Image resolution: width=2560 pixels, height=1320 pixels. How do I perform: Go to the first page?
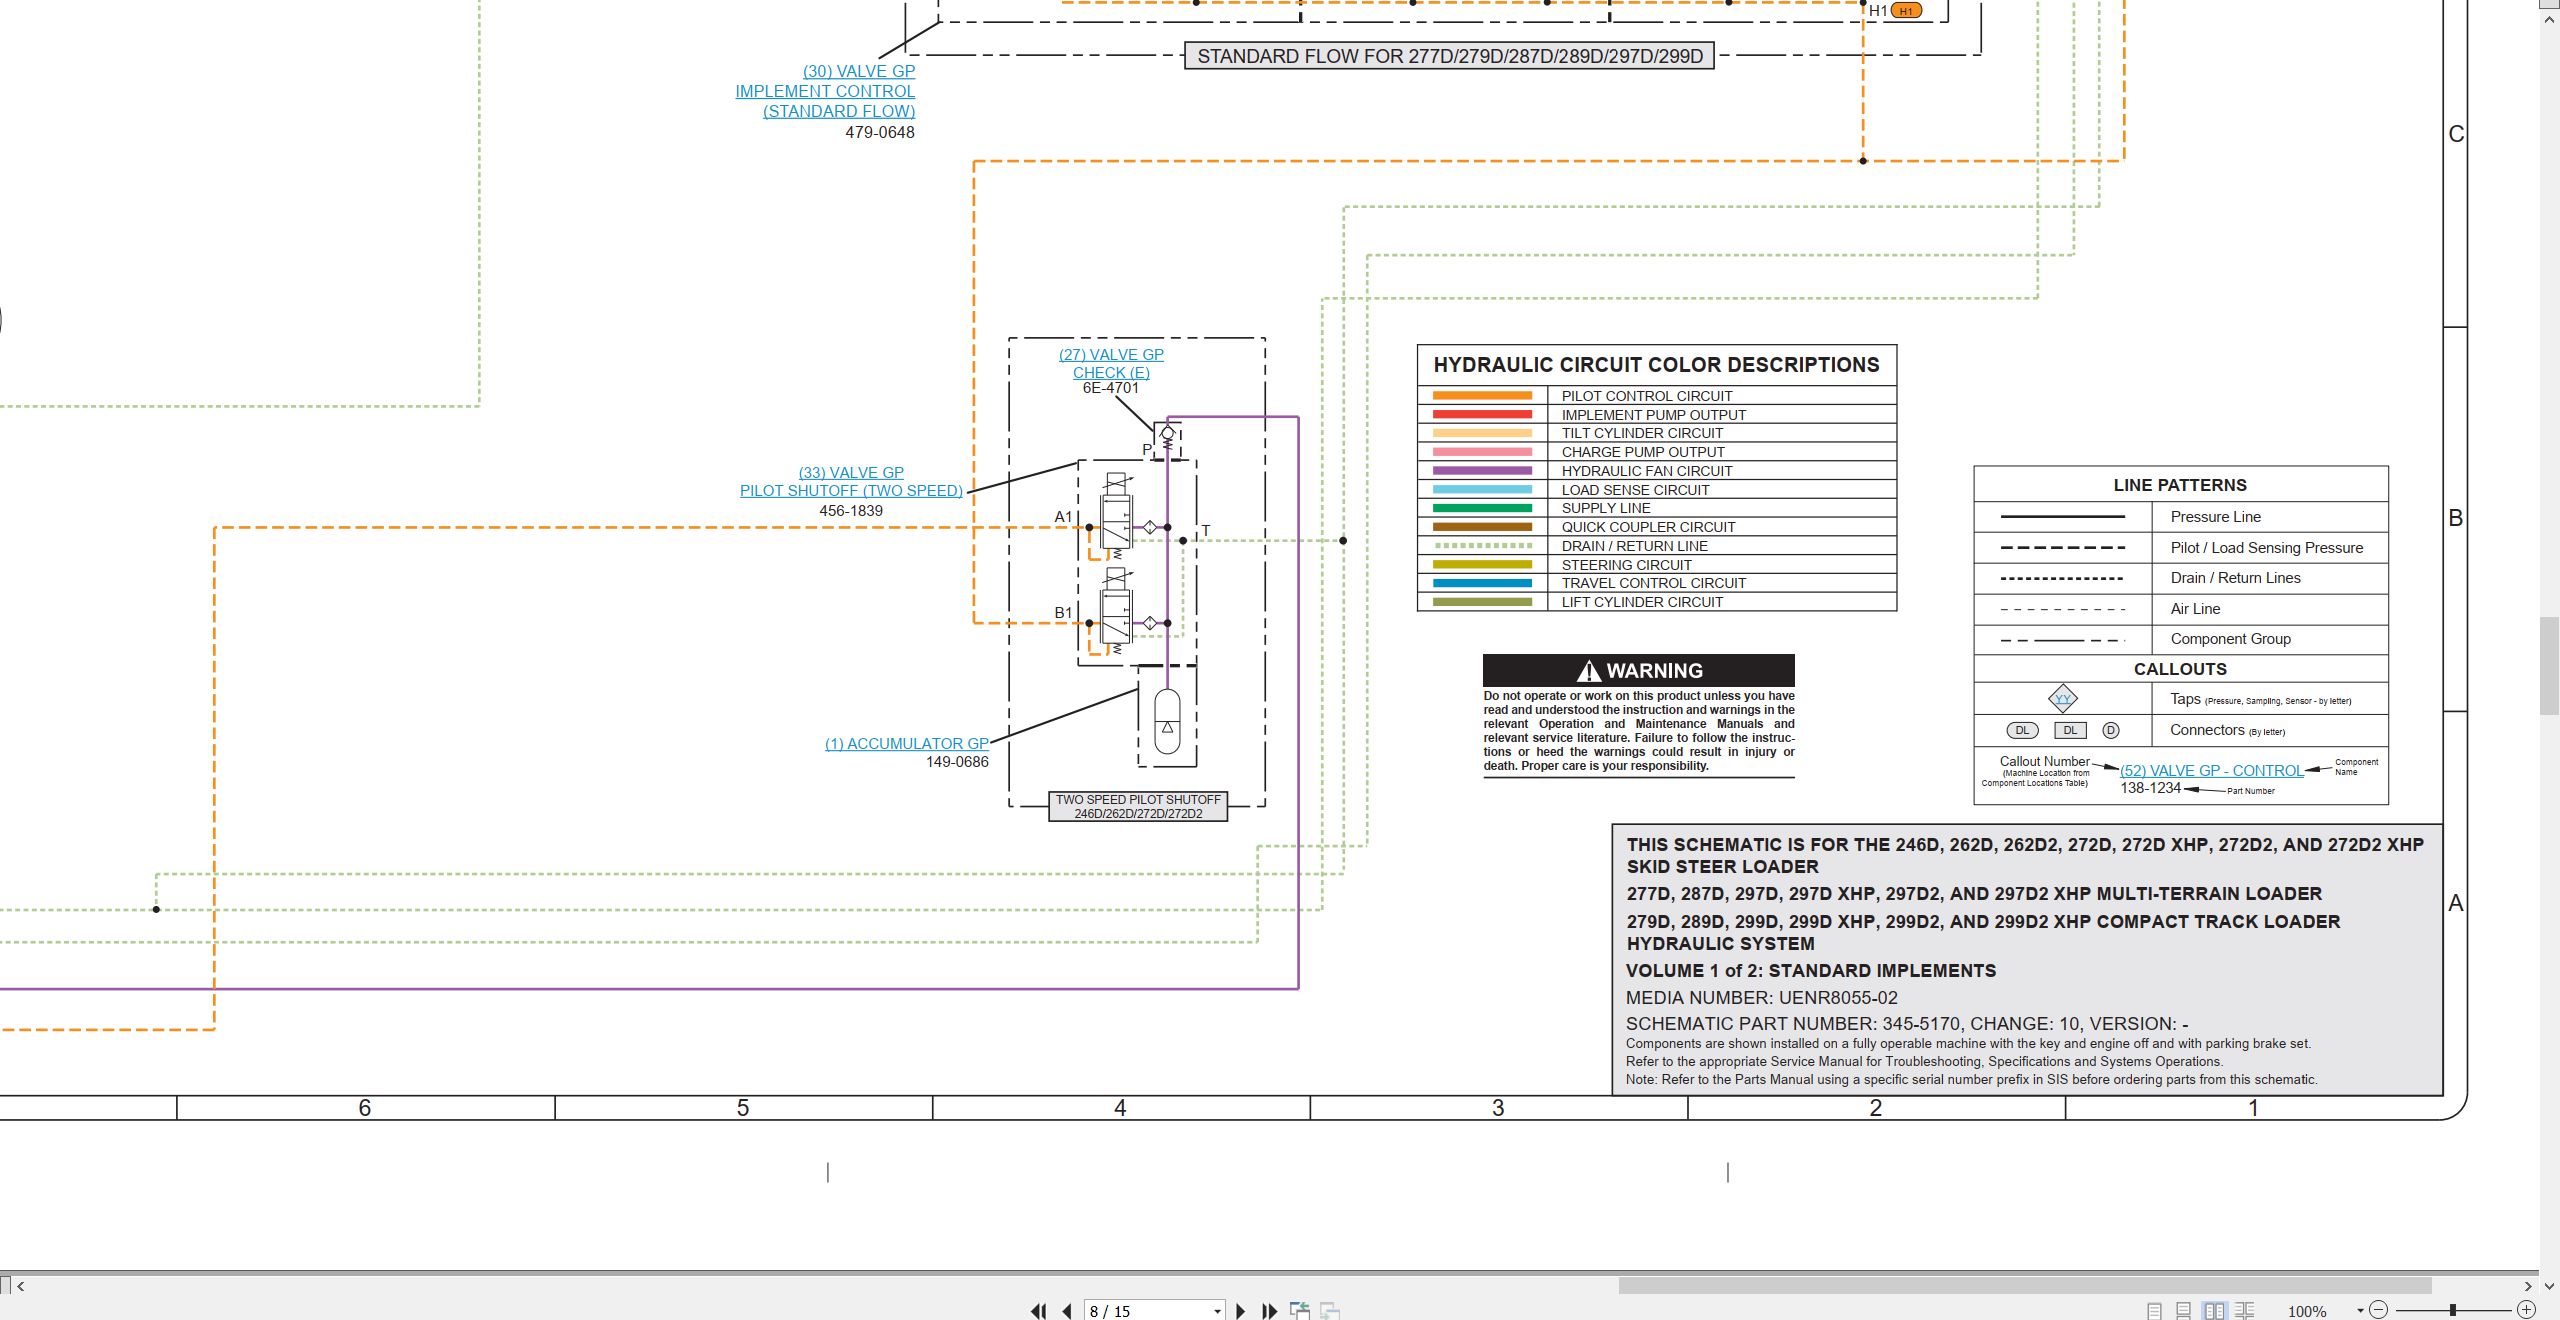point(1039,1310)
